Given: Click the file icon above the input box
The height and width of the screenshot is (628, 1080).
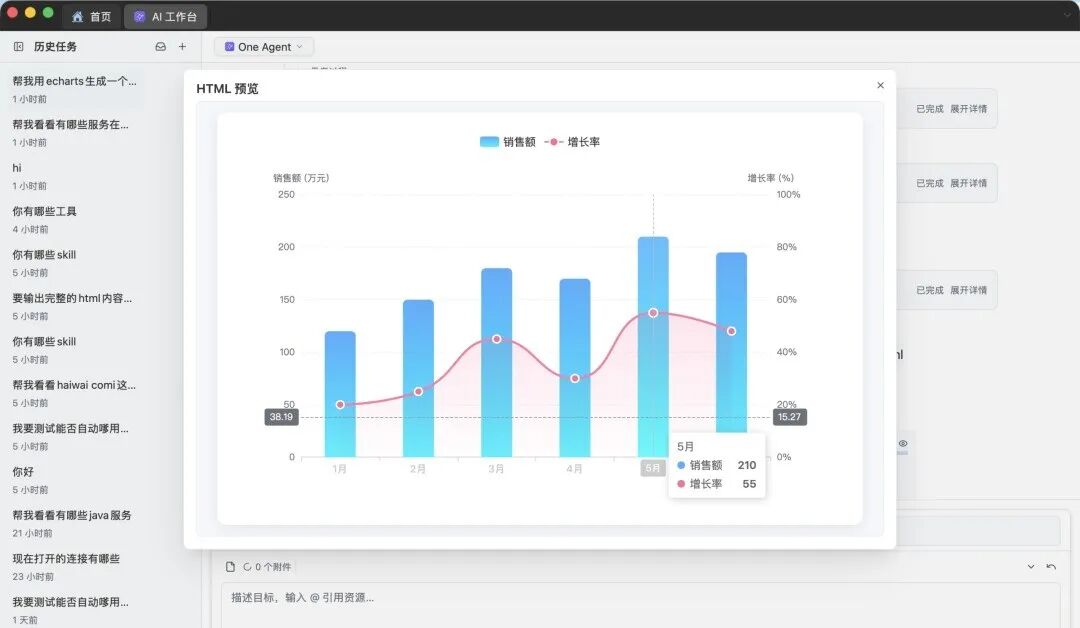Looking at the screenshot, I should click(x=231, y=567).
